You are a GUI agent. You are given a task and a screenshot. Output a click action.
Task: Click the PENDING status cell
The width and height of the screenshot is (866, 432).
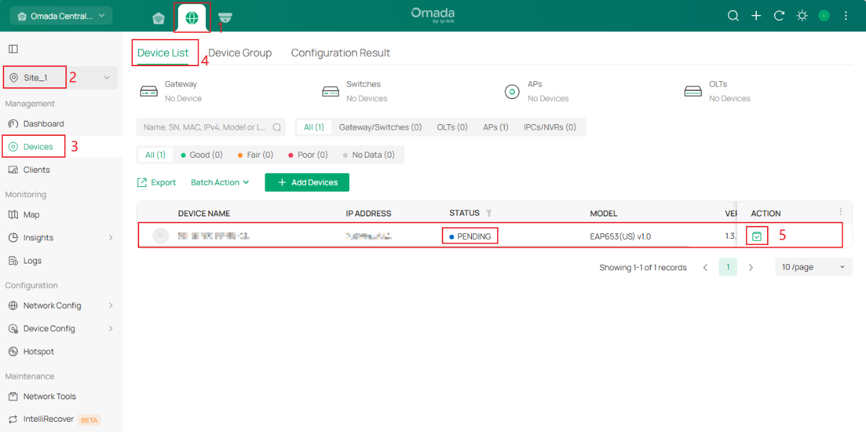pos(470,236)
